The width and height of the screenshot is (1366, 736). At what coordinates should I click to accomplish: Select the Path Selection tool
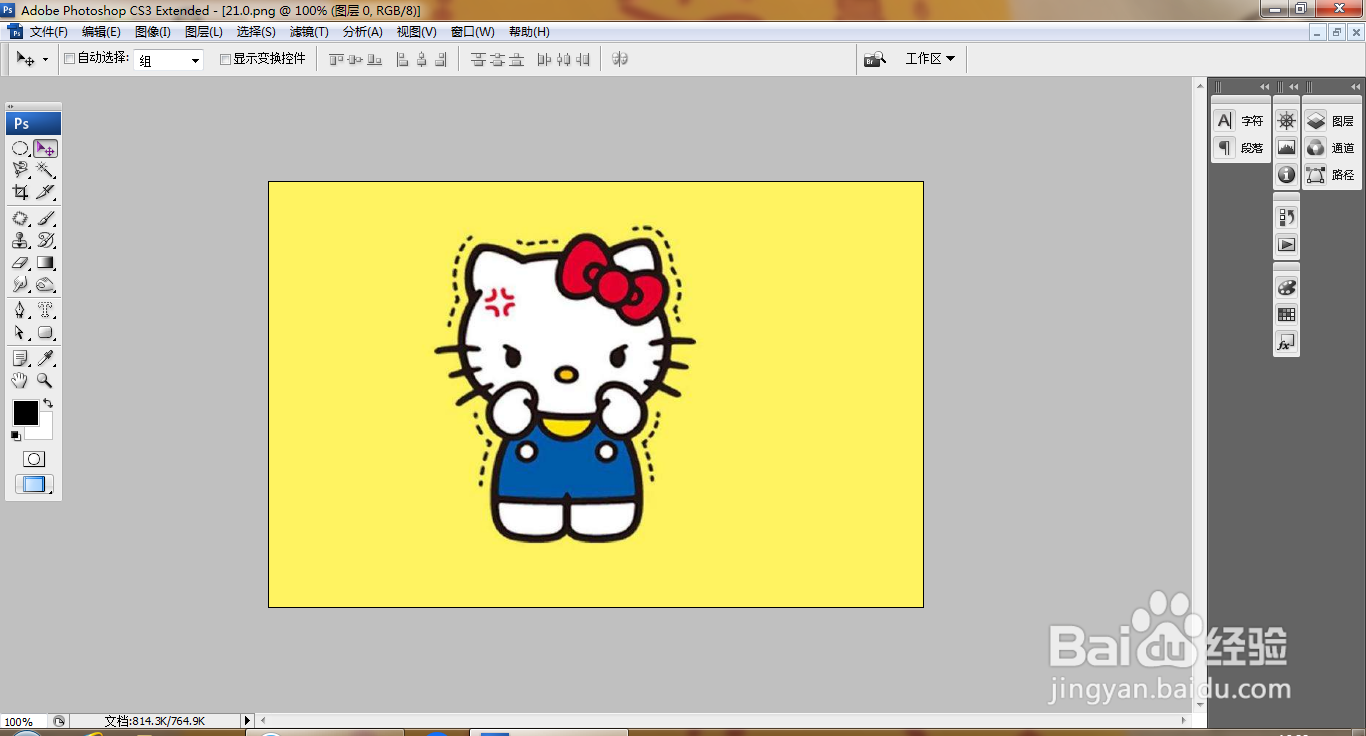20,332
